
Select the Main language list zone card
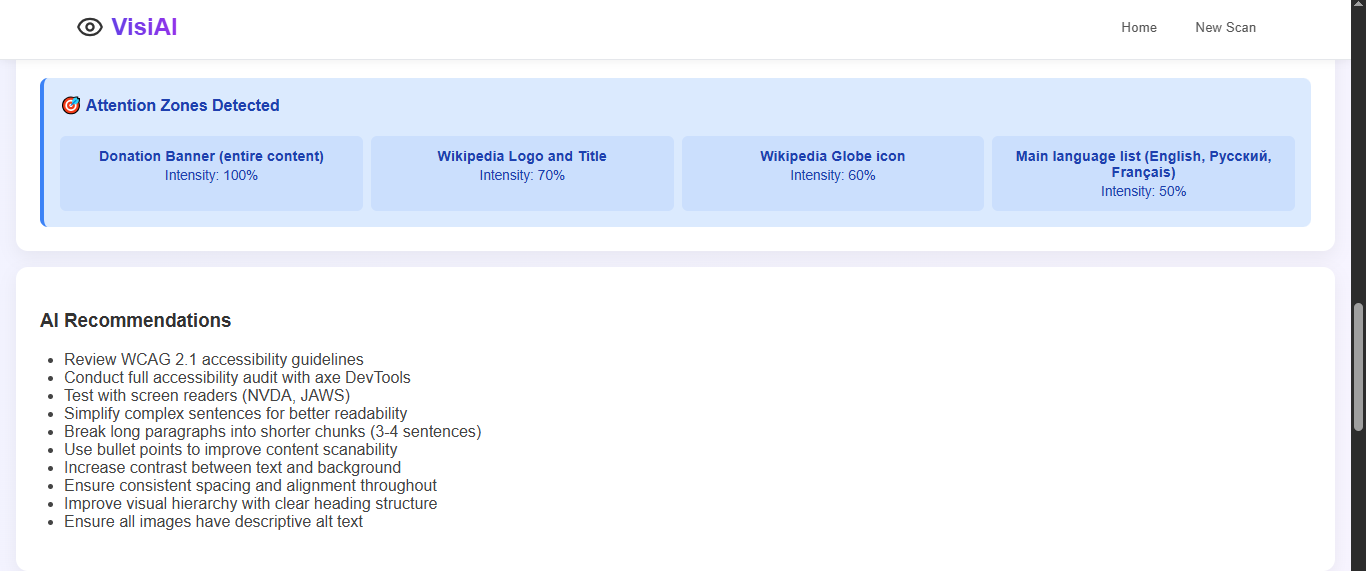[x=1143, y=173]
